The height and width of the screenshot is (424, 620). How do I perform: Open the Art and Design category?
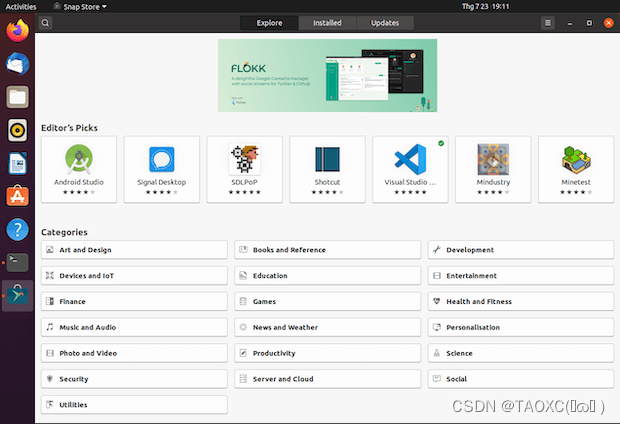(x=134, y=250)
